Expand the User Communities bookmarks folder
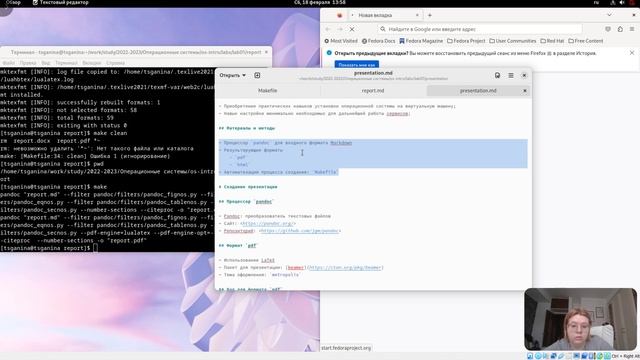Viewport: 640px width, 360px height. (513, 41)
